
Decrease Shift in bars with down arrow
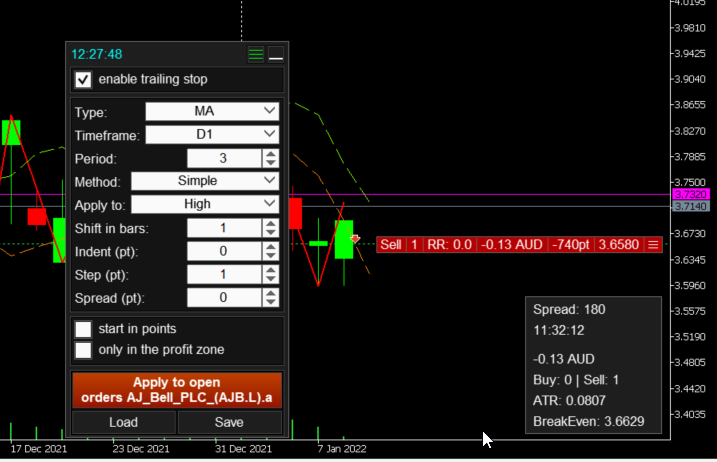coord(271,232)
